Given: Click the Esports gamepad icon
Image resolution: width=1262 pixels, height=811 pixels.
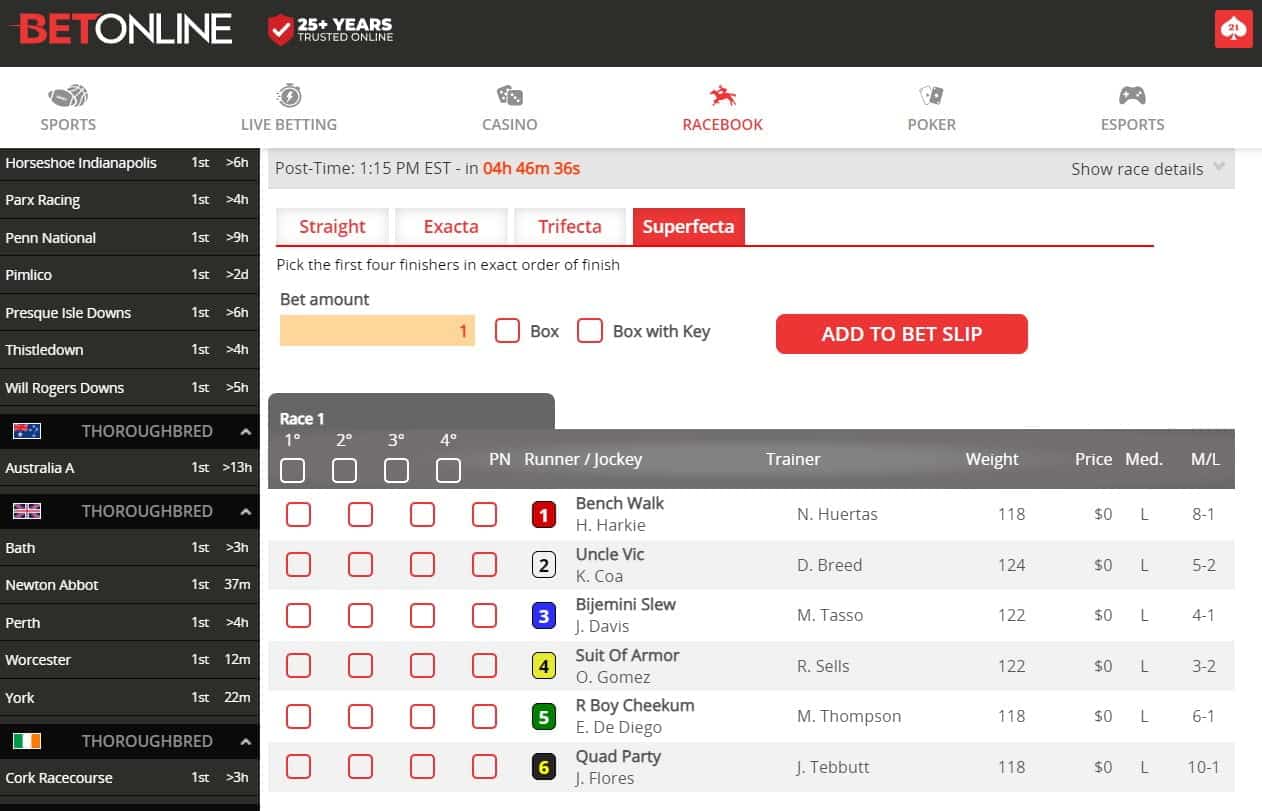Looking at the screenshot, I should tap(1132, 96).
